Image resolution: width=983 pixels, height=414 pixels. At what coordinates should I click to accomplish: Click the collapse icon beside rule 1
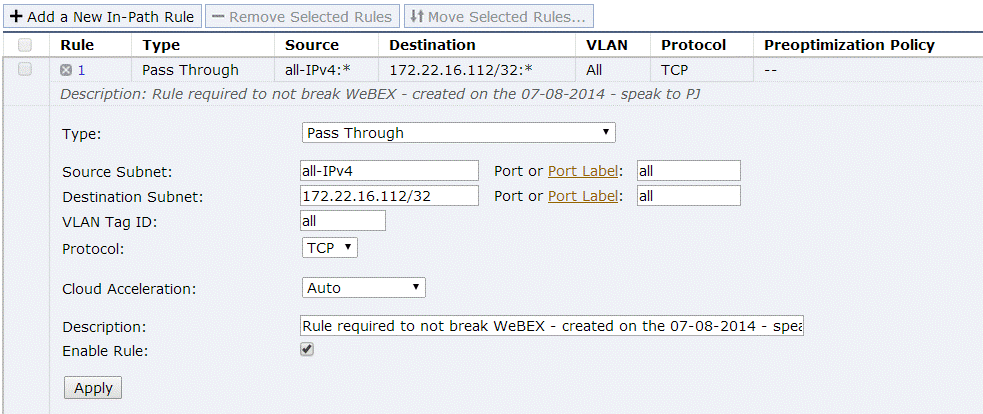pos(66,70)
